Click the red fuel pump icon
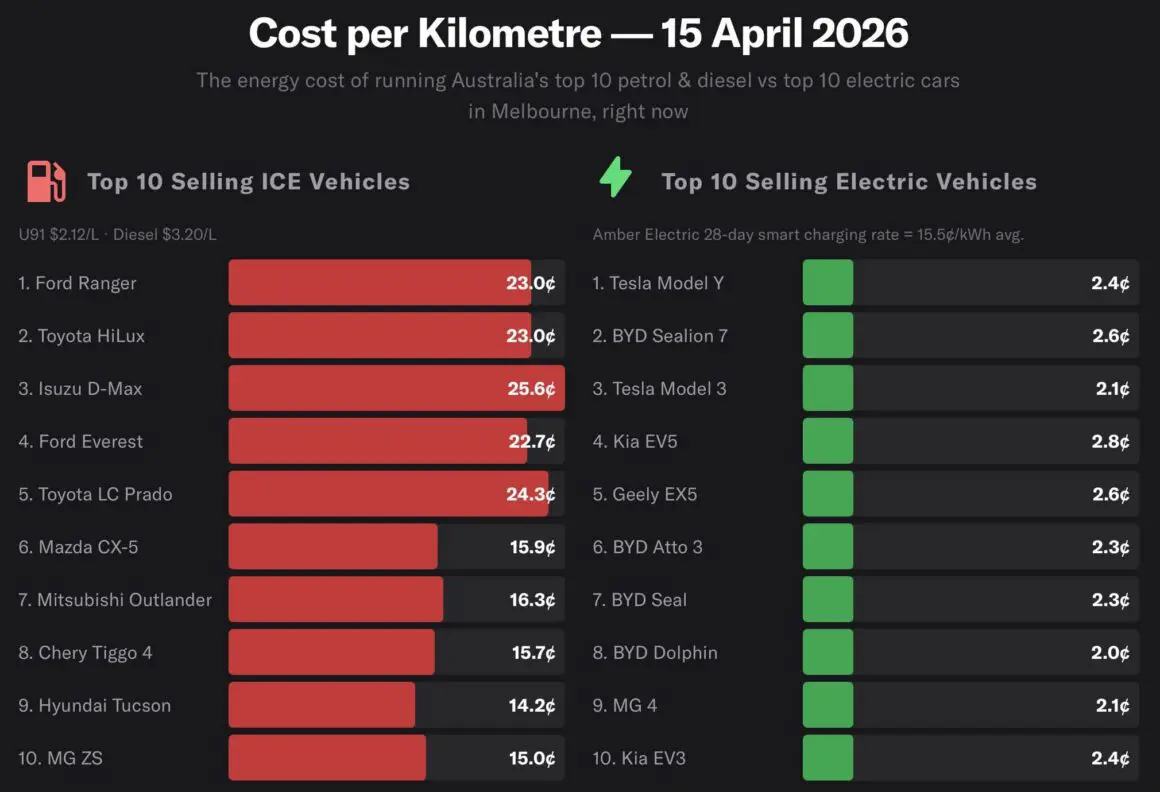Screen dimensions: 1160x792 [x=46, y=181]
